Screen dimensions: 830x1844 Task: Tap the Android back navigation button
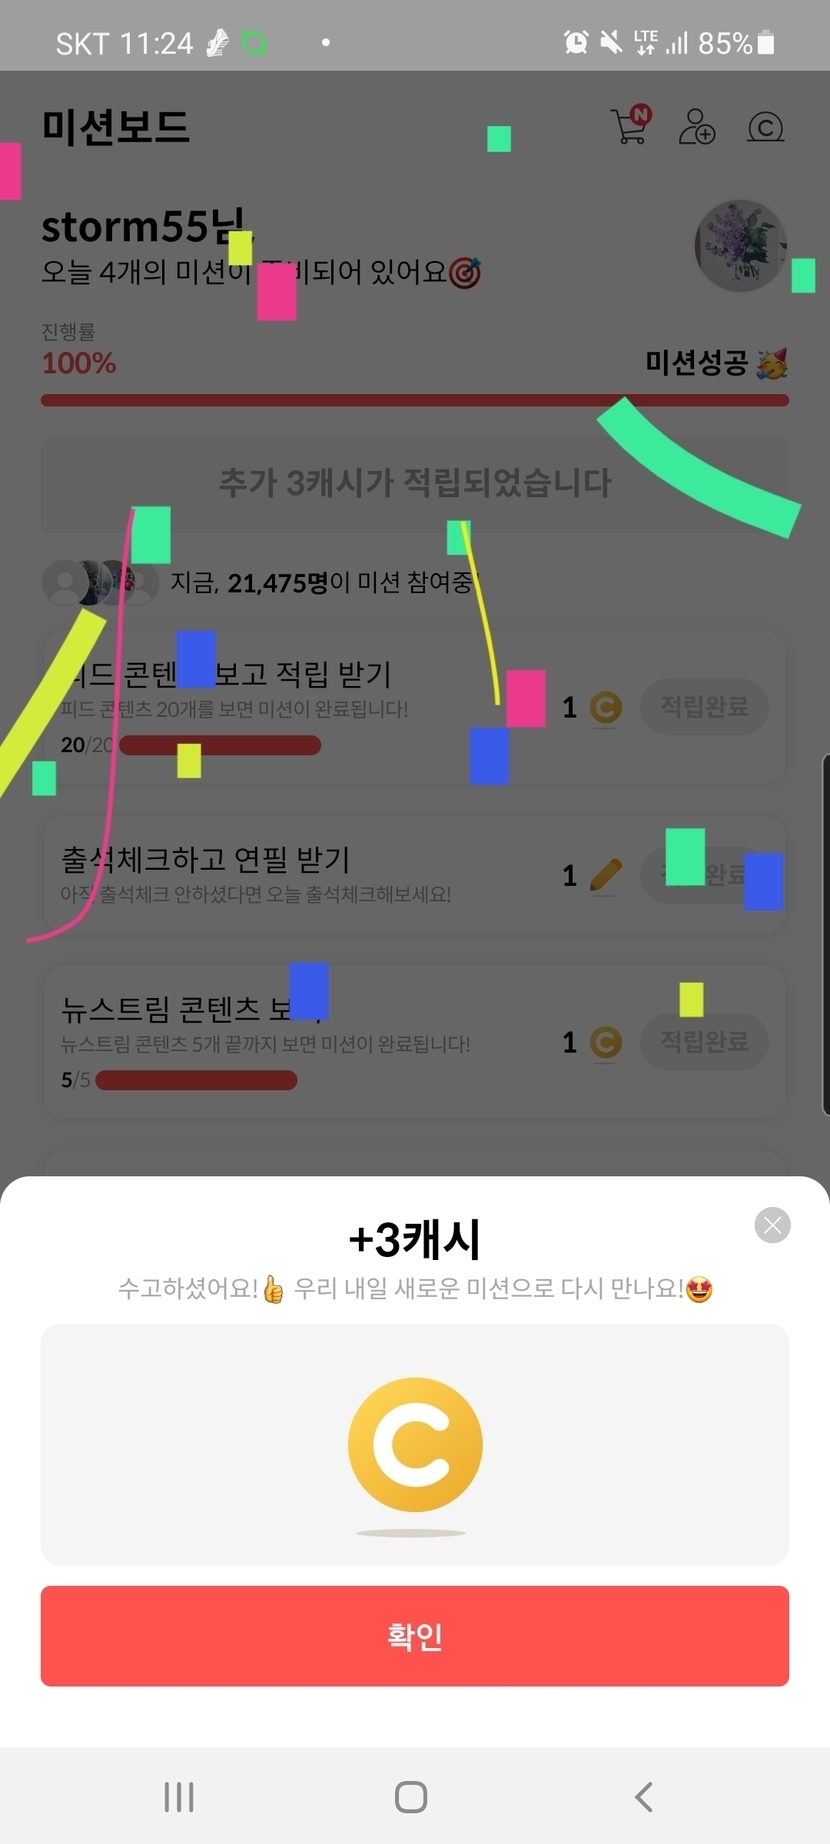644,1797
